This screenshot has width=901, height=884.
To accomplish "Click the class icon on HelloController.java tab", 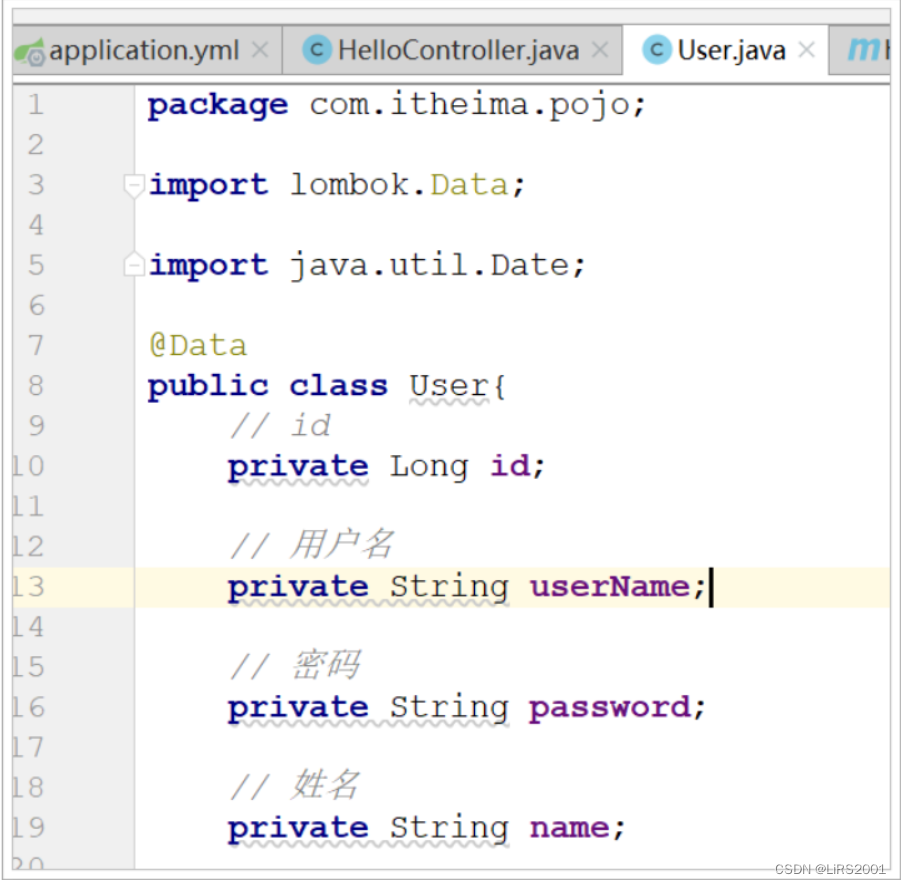I will click(317, 49).
